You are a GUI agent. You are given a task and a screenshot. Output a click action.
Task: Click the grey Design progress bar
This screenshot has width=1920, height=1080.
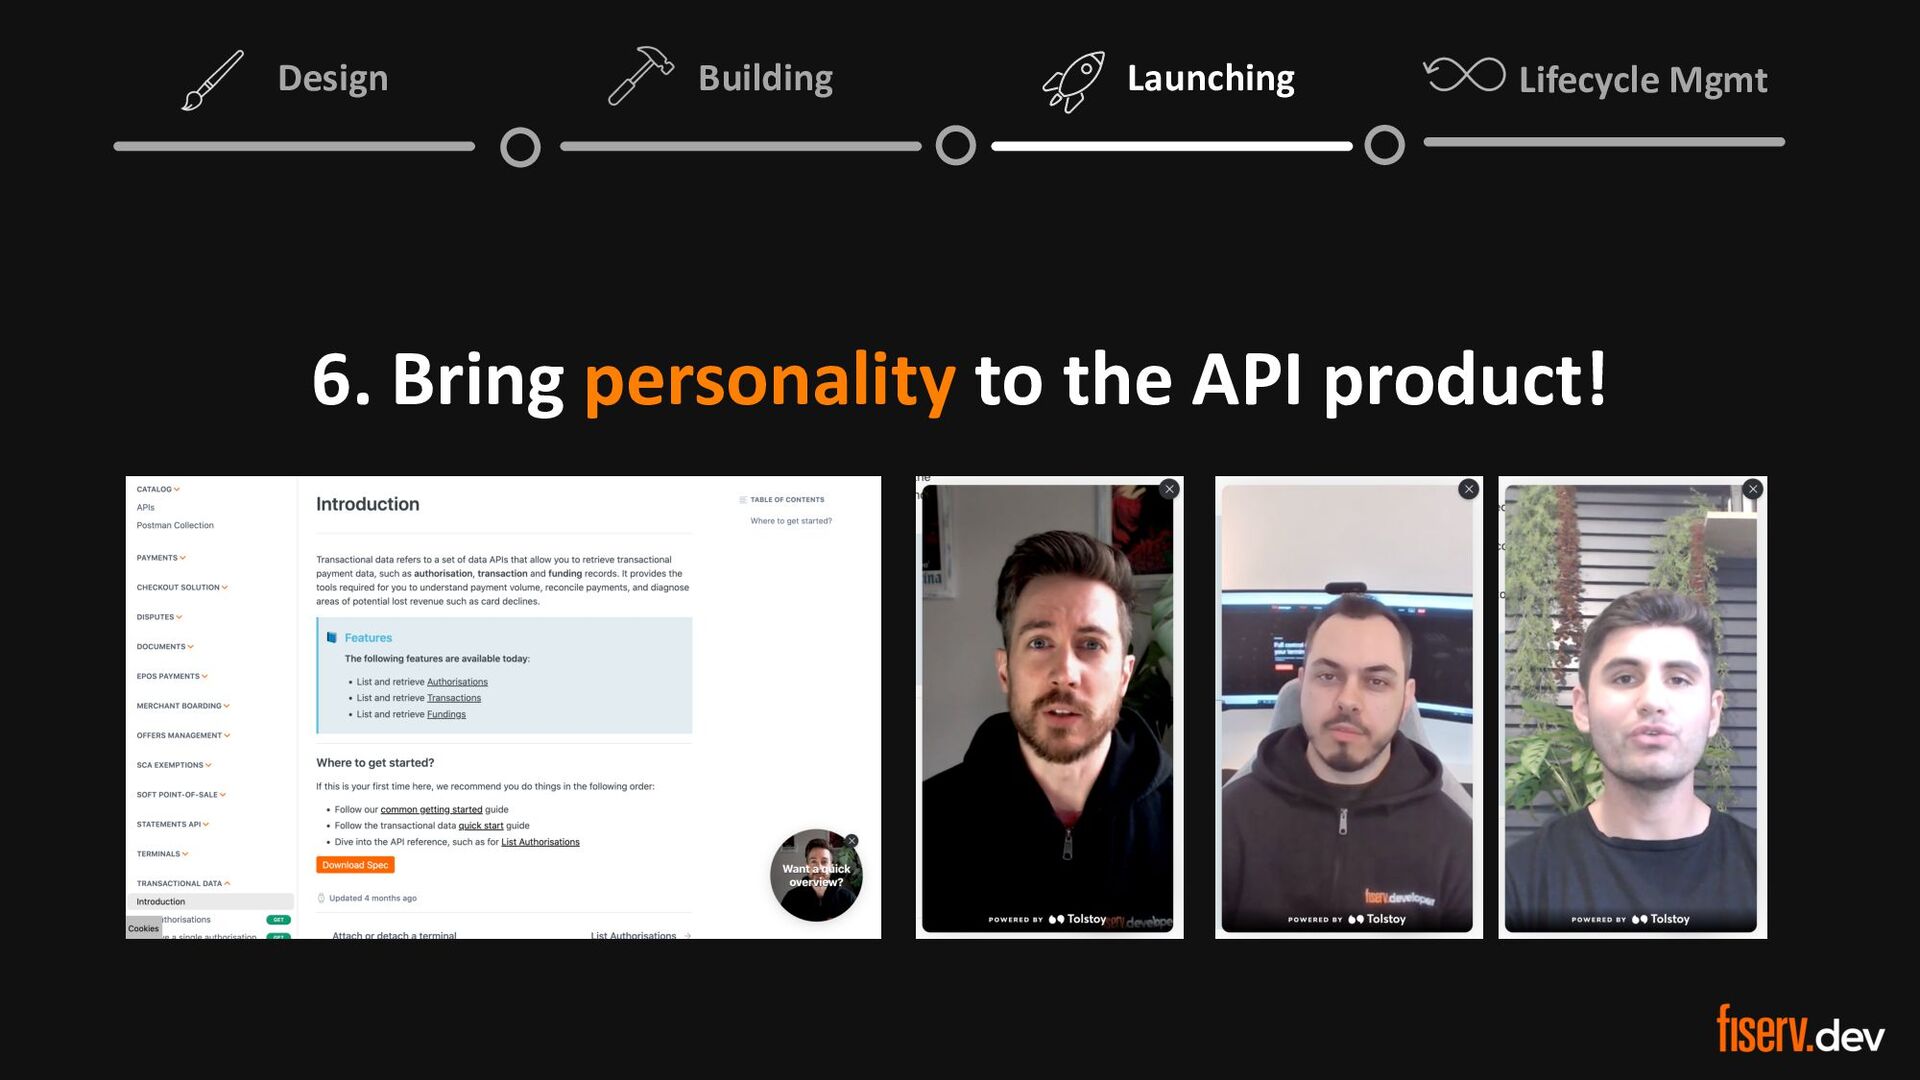(294, 146)
